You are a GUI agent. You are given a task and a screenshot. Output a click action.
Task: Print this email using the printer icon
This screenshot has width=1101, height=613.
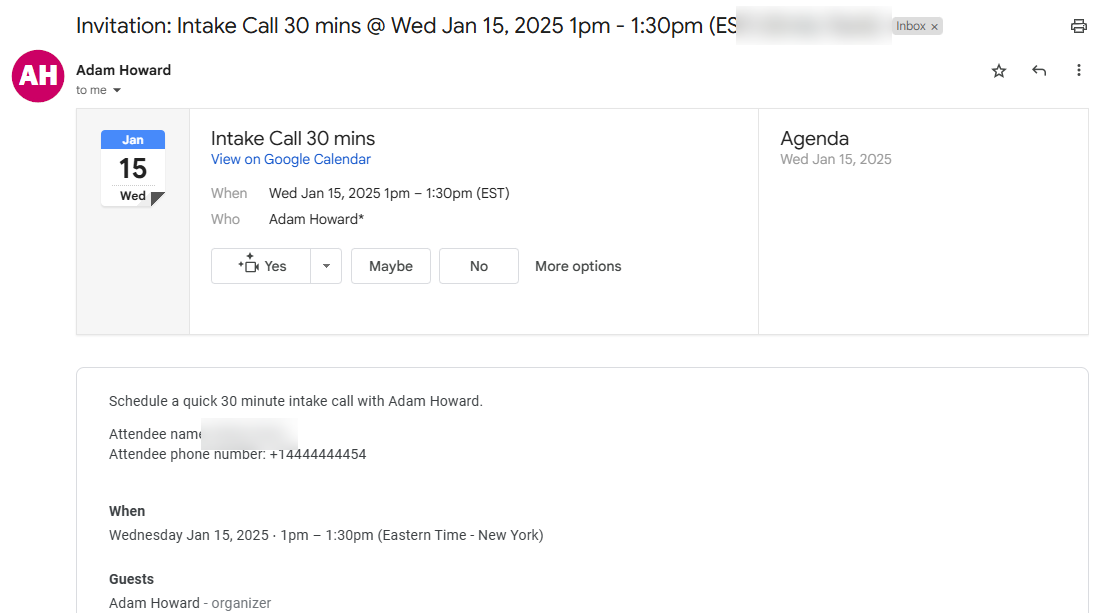pyautogui.click(x=1079, y=26)
